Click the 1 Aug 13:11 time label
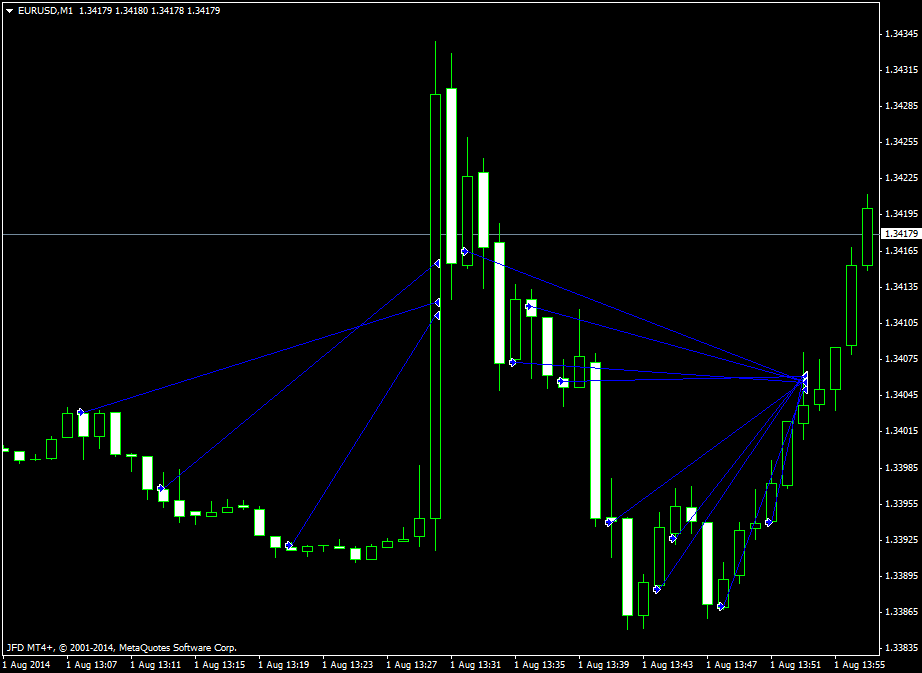This screenshot has width=922, height=673. coord(156,665)
